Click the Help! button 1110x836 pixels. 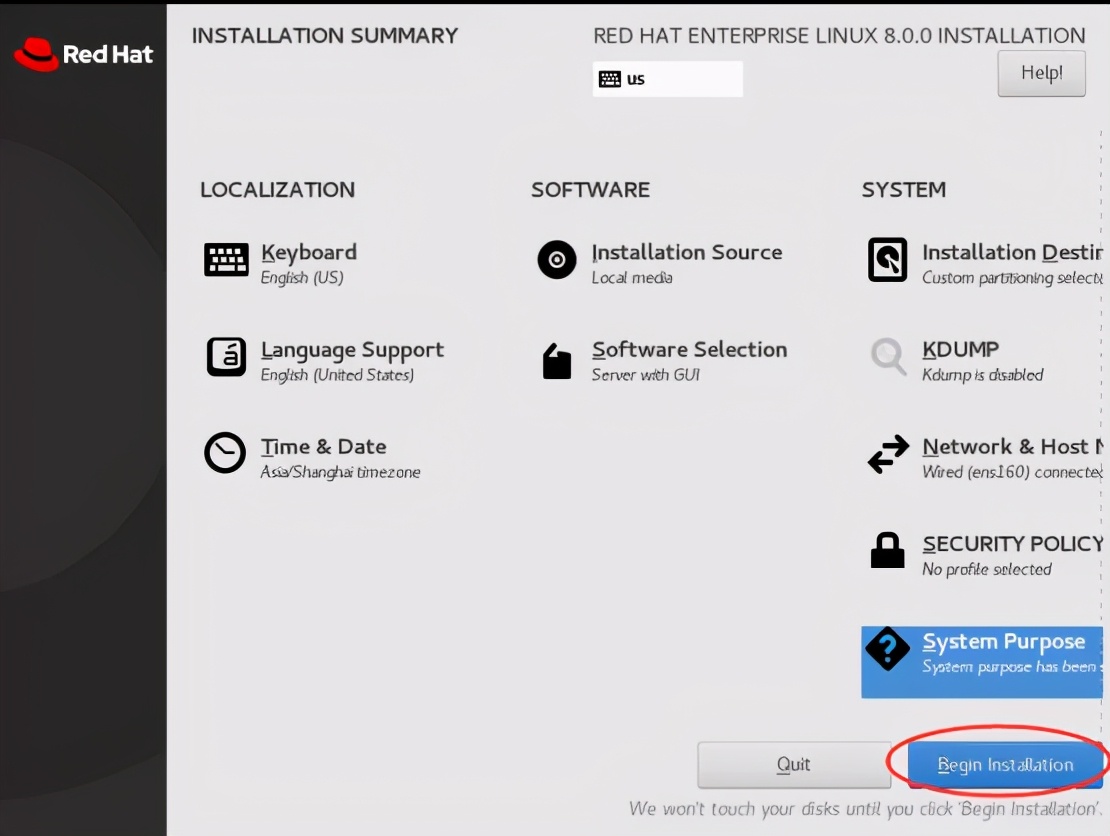(x=1041, y=73)
